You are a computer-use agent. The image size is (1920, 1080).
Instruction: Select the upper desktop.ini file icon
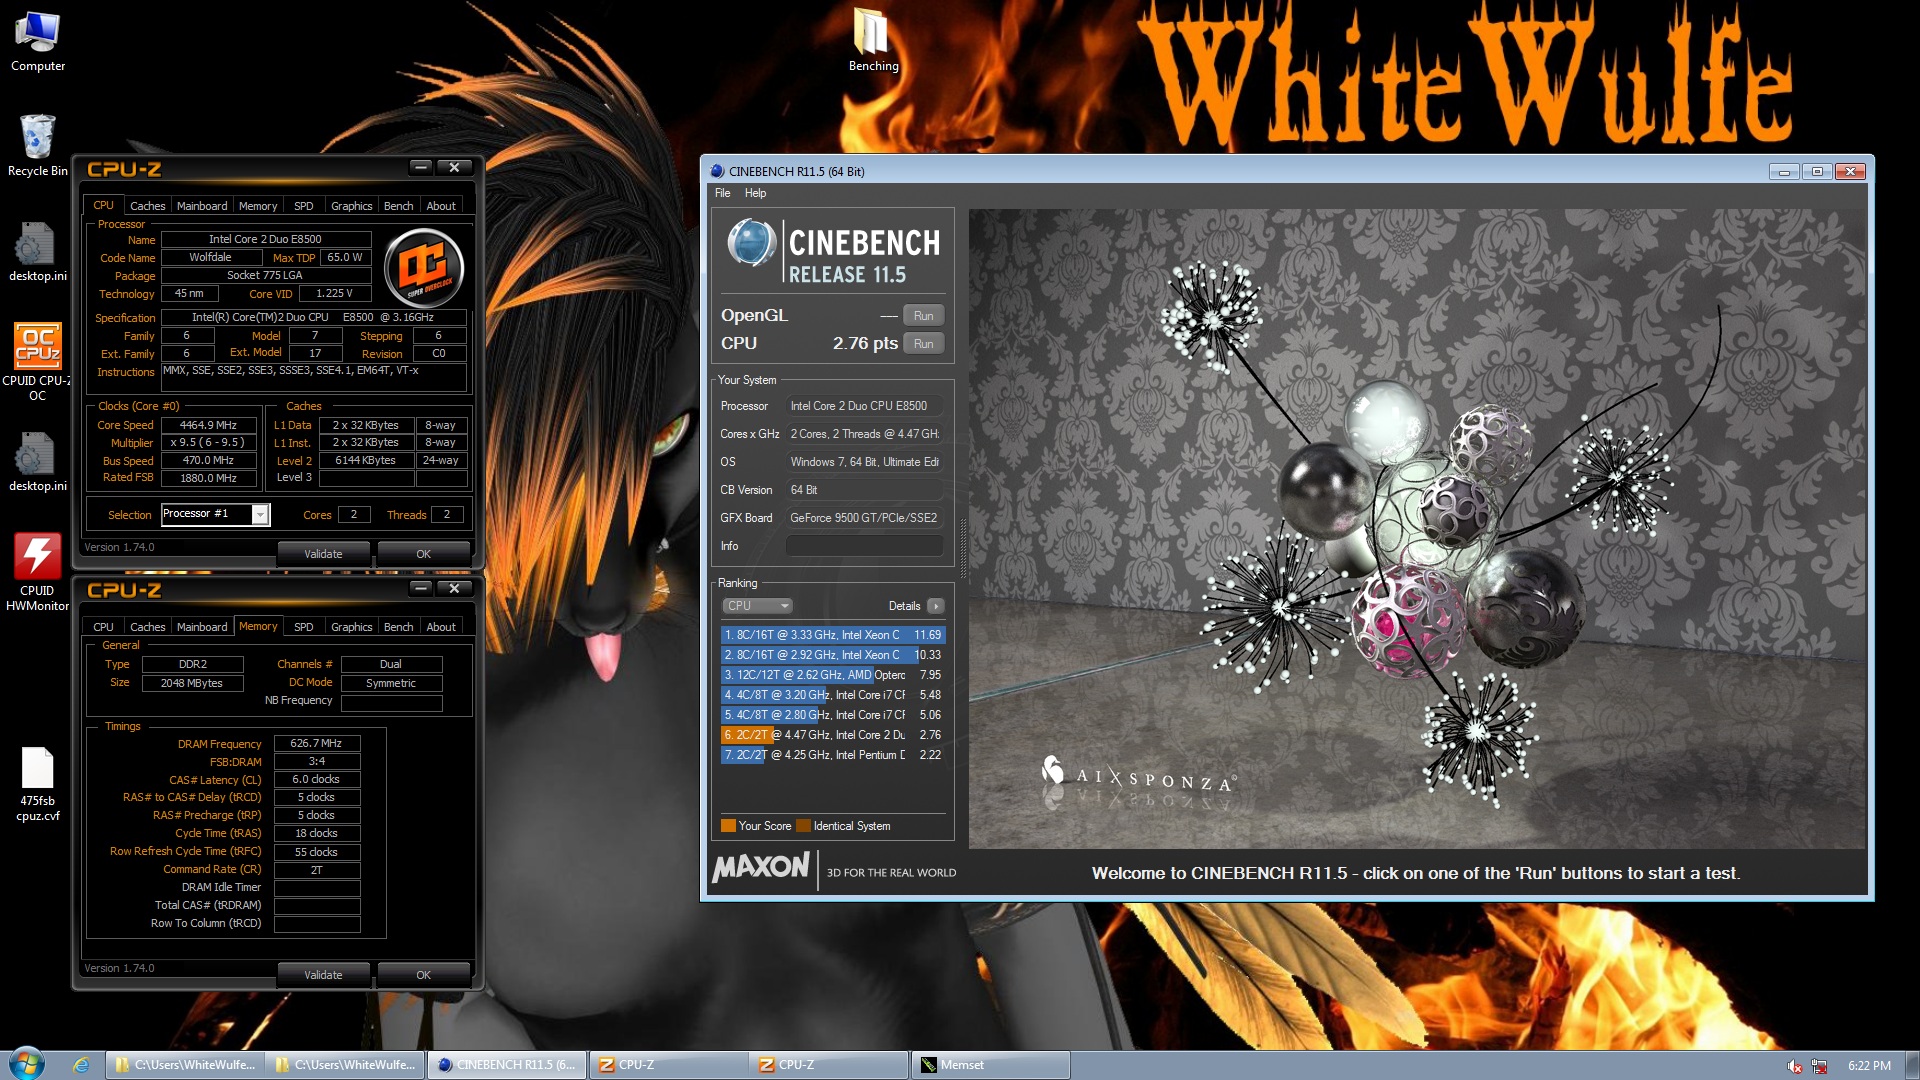click(x=38, y=252)
